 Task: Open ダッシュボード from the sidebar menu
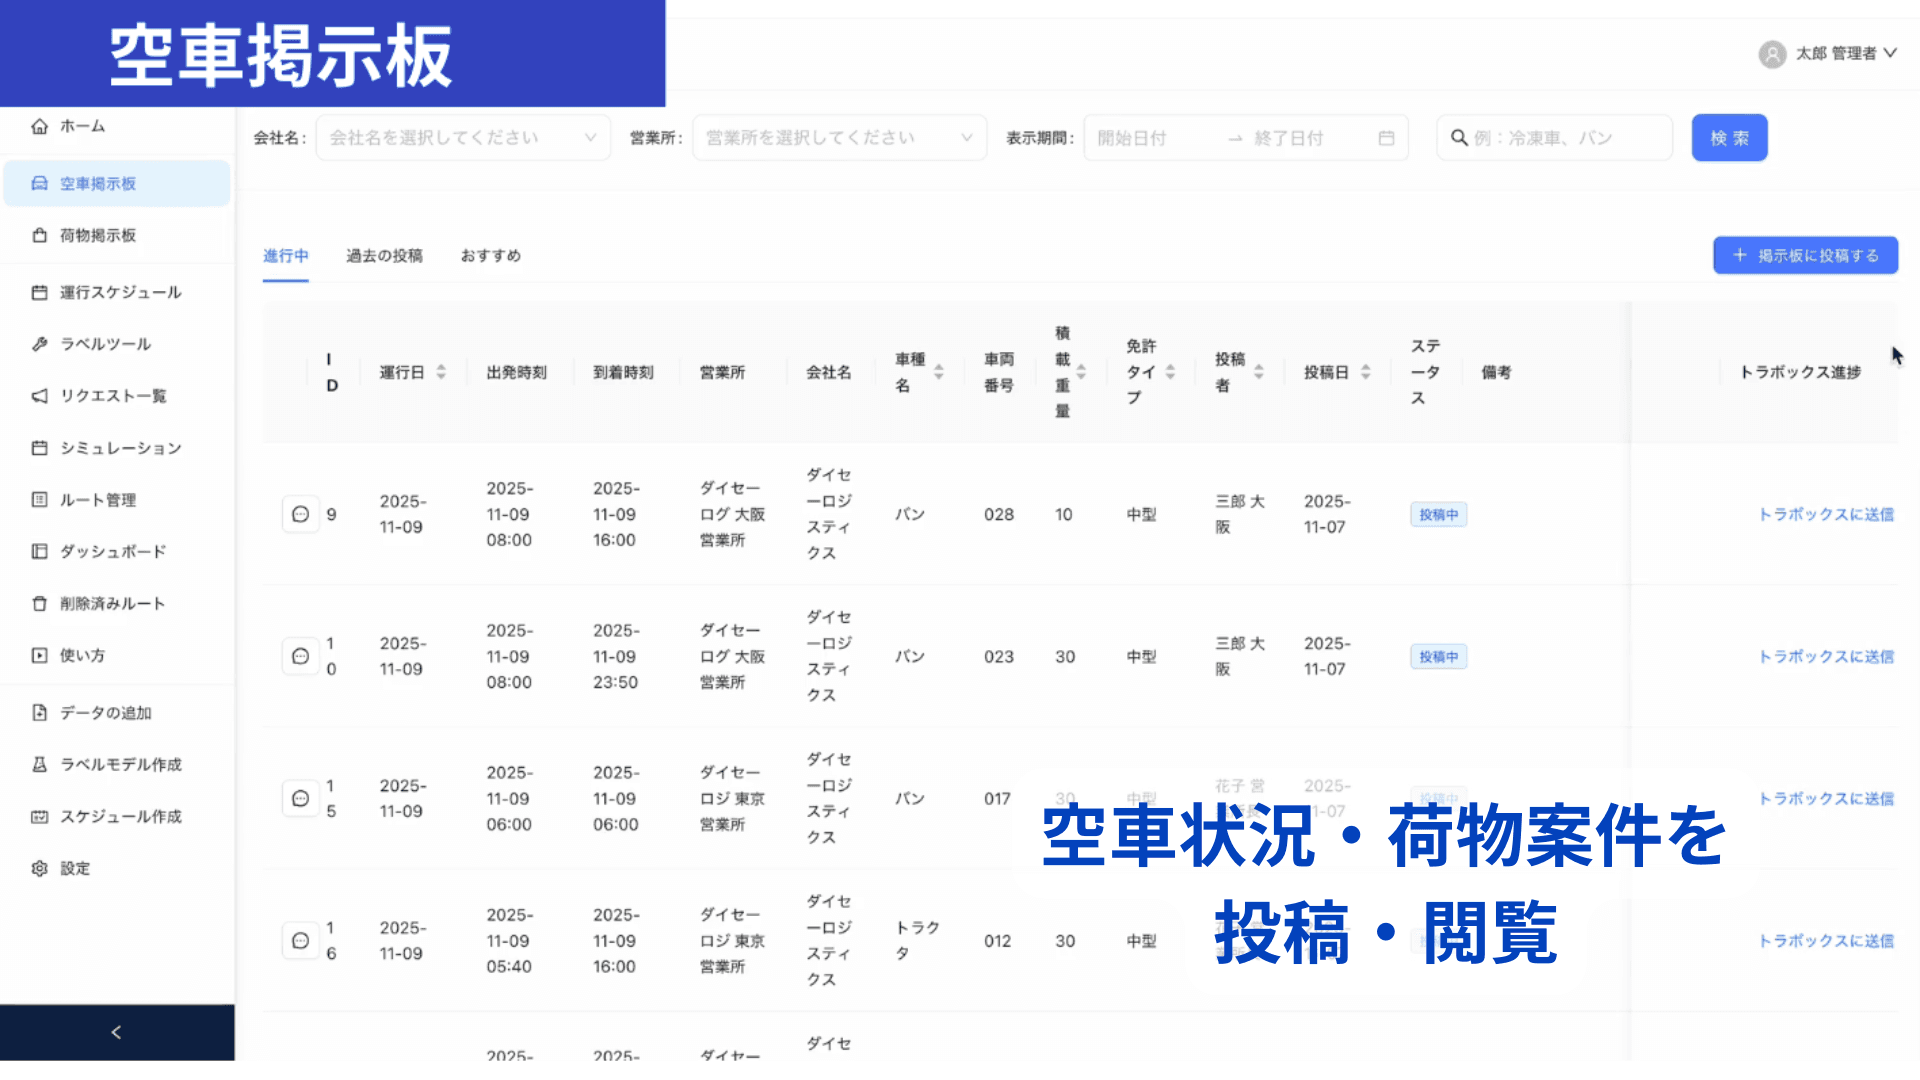click(x=116, y=551)
